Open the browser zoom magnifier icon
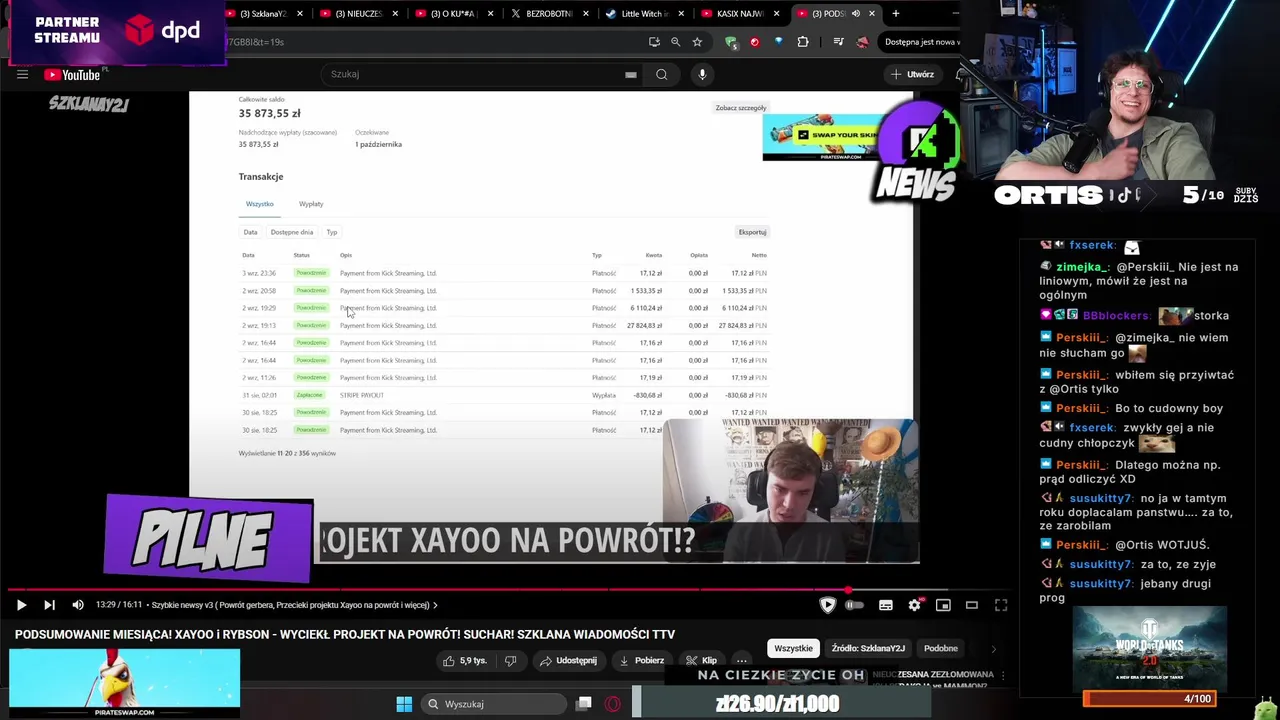 click(x=675, y=42)
